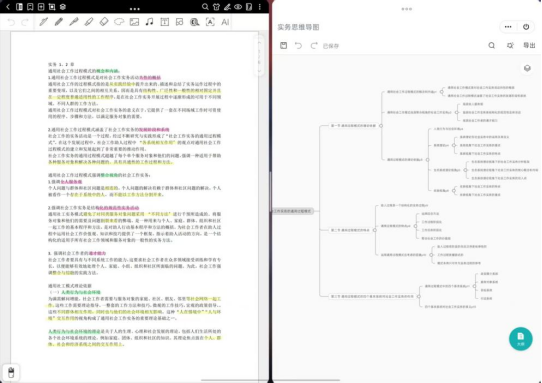Viewport: 542px width, 383px height.
Task: Select the fountain pen tool
Action: [x=44, y=22]
